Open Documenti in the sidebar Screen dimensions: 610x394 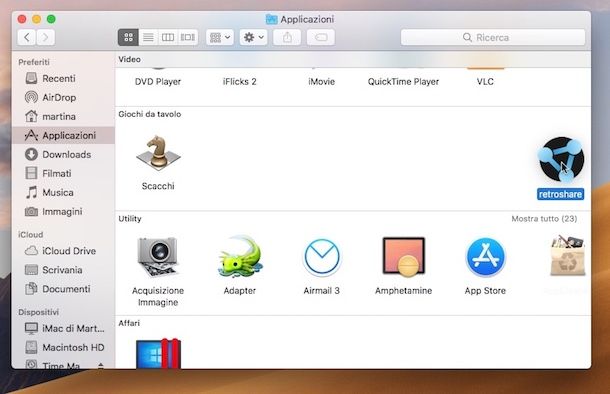coord(63,289)
